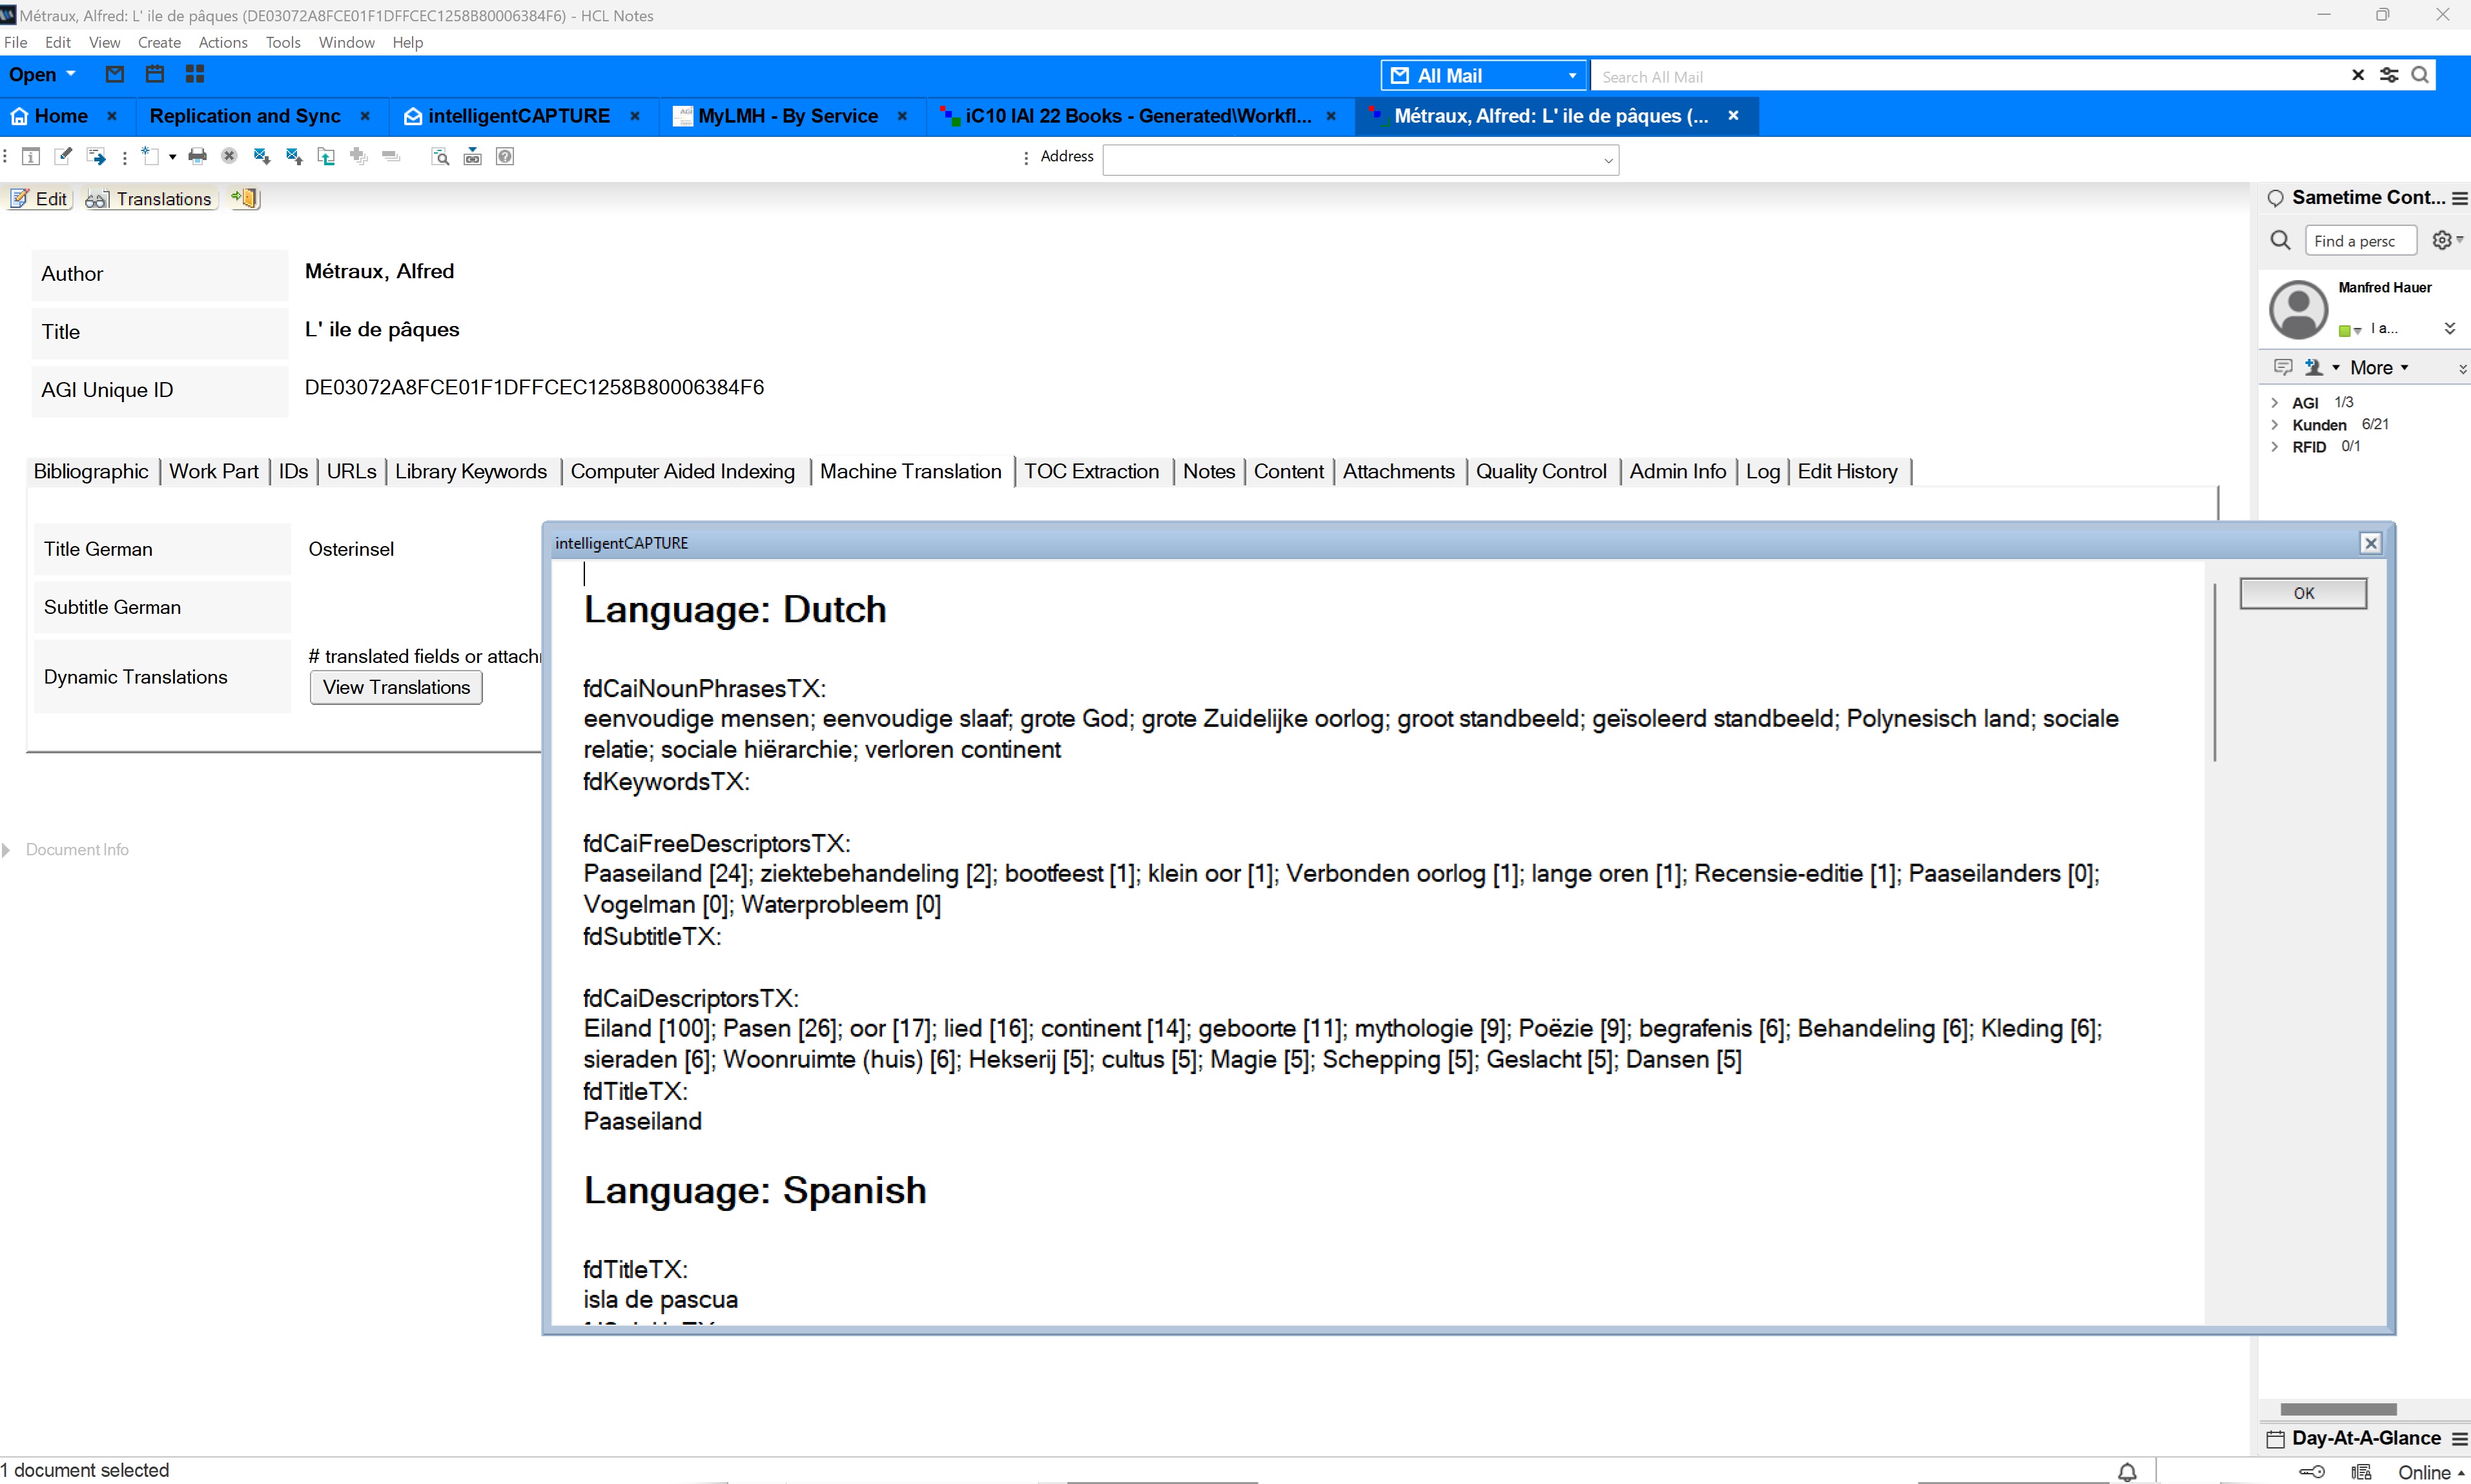The image size is (2471, 1484).
Task: Click the printer icon in the toolbar
Action: 198,156
